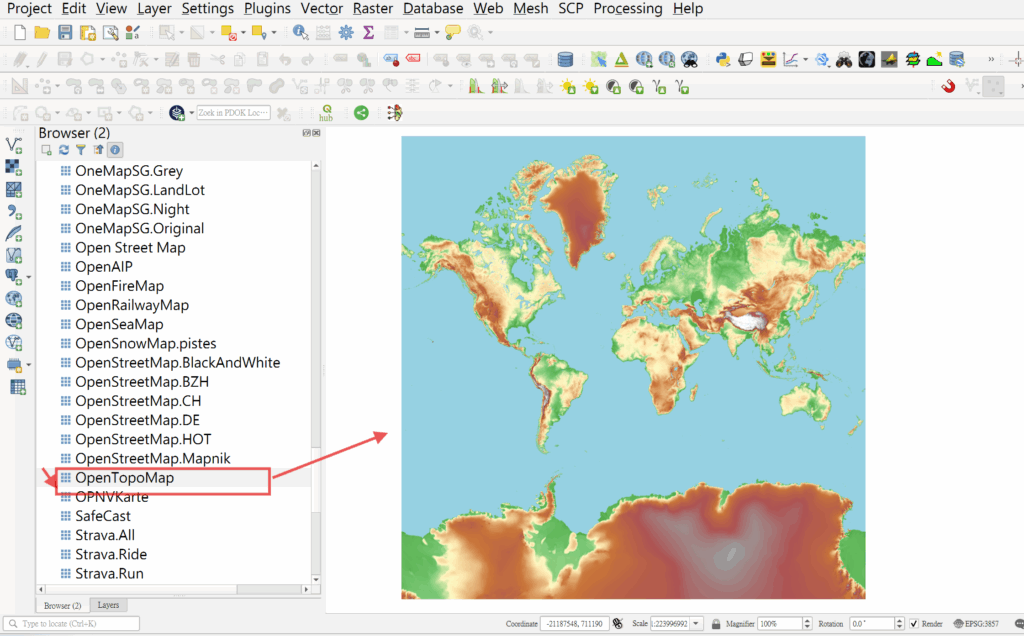Click the Filter Browser funnel icon
This screenshot has height=636, width=1024.
click(81, 150)
